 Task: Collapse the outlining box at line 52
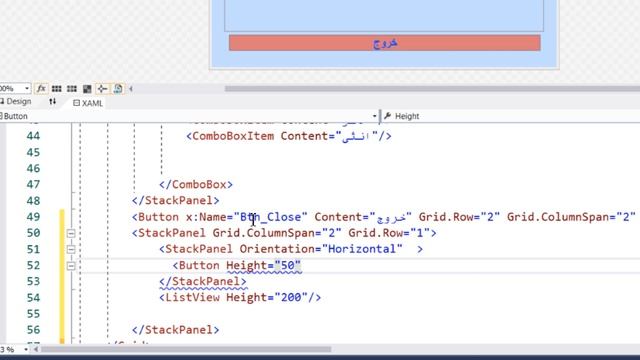(71, 266)
